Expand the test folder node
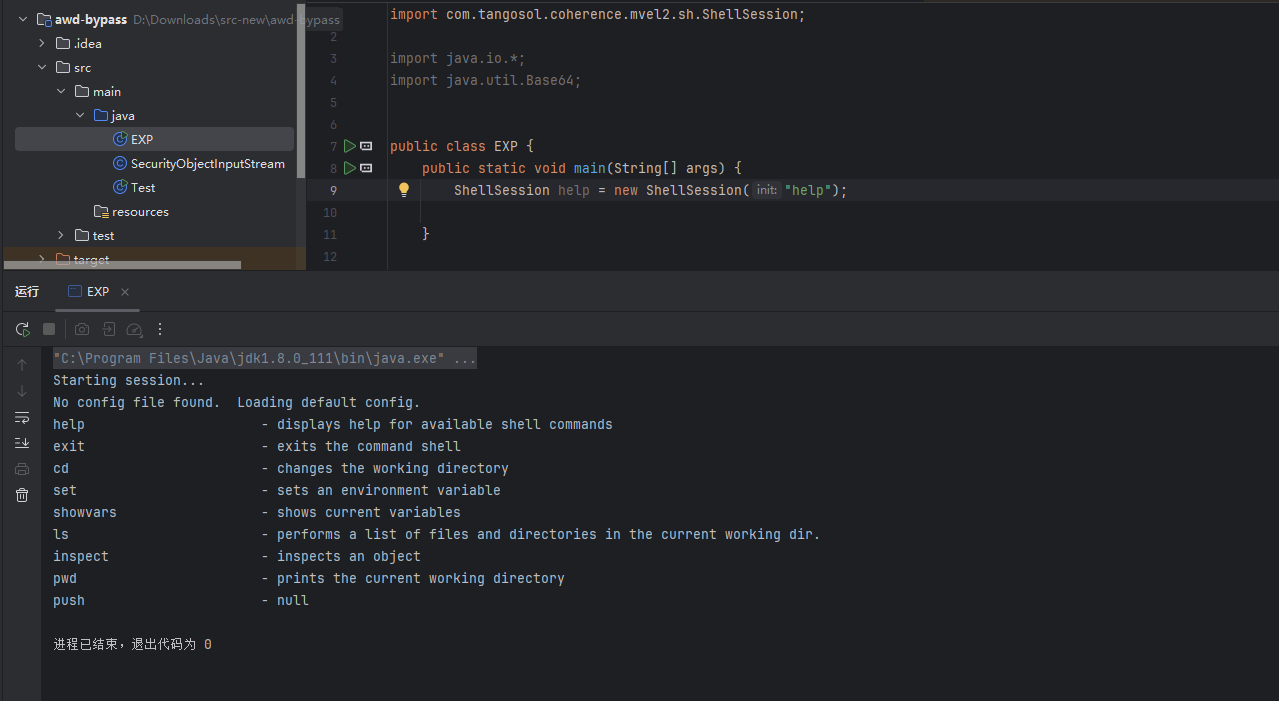 click(61, 235)
